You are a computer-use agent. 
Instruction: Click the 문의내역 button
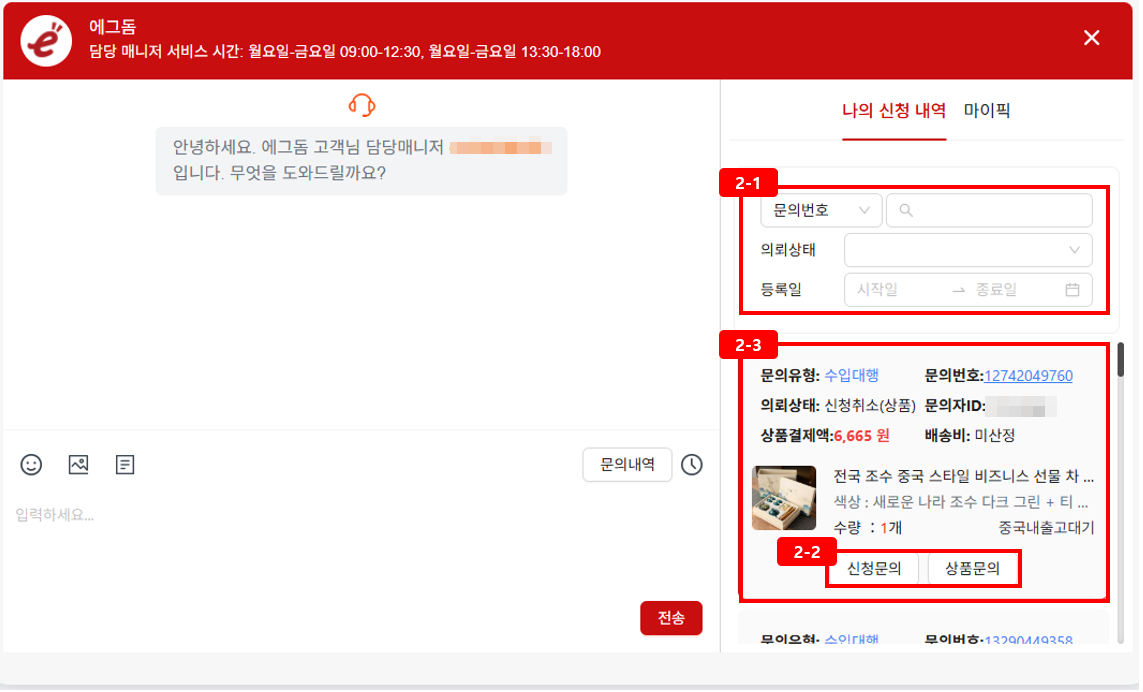tap(627, 465)
